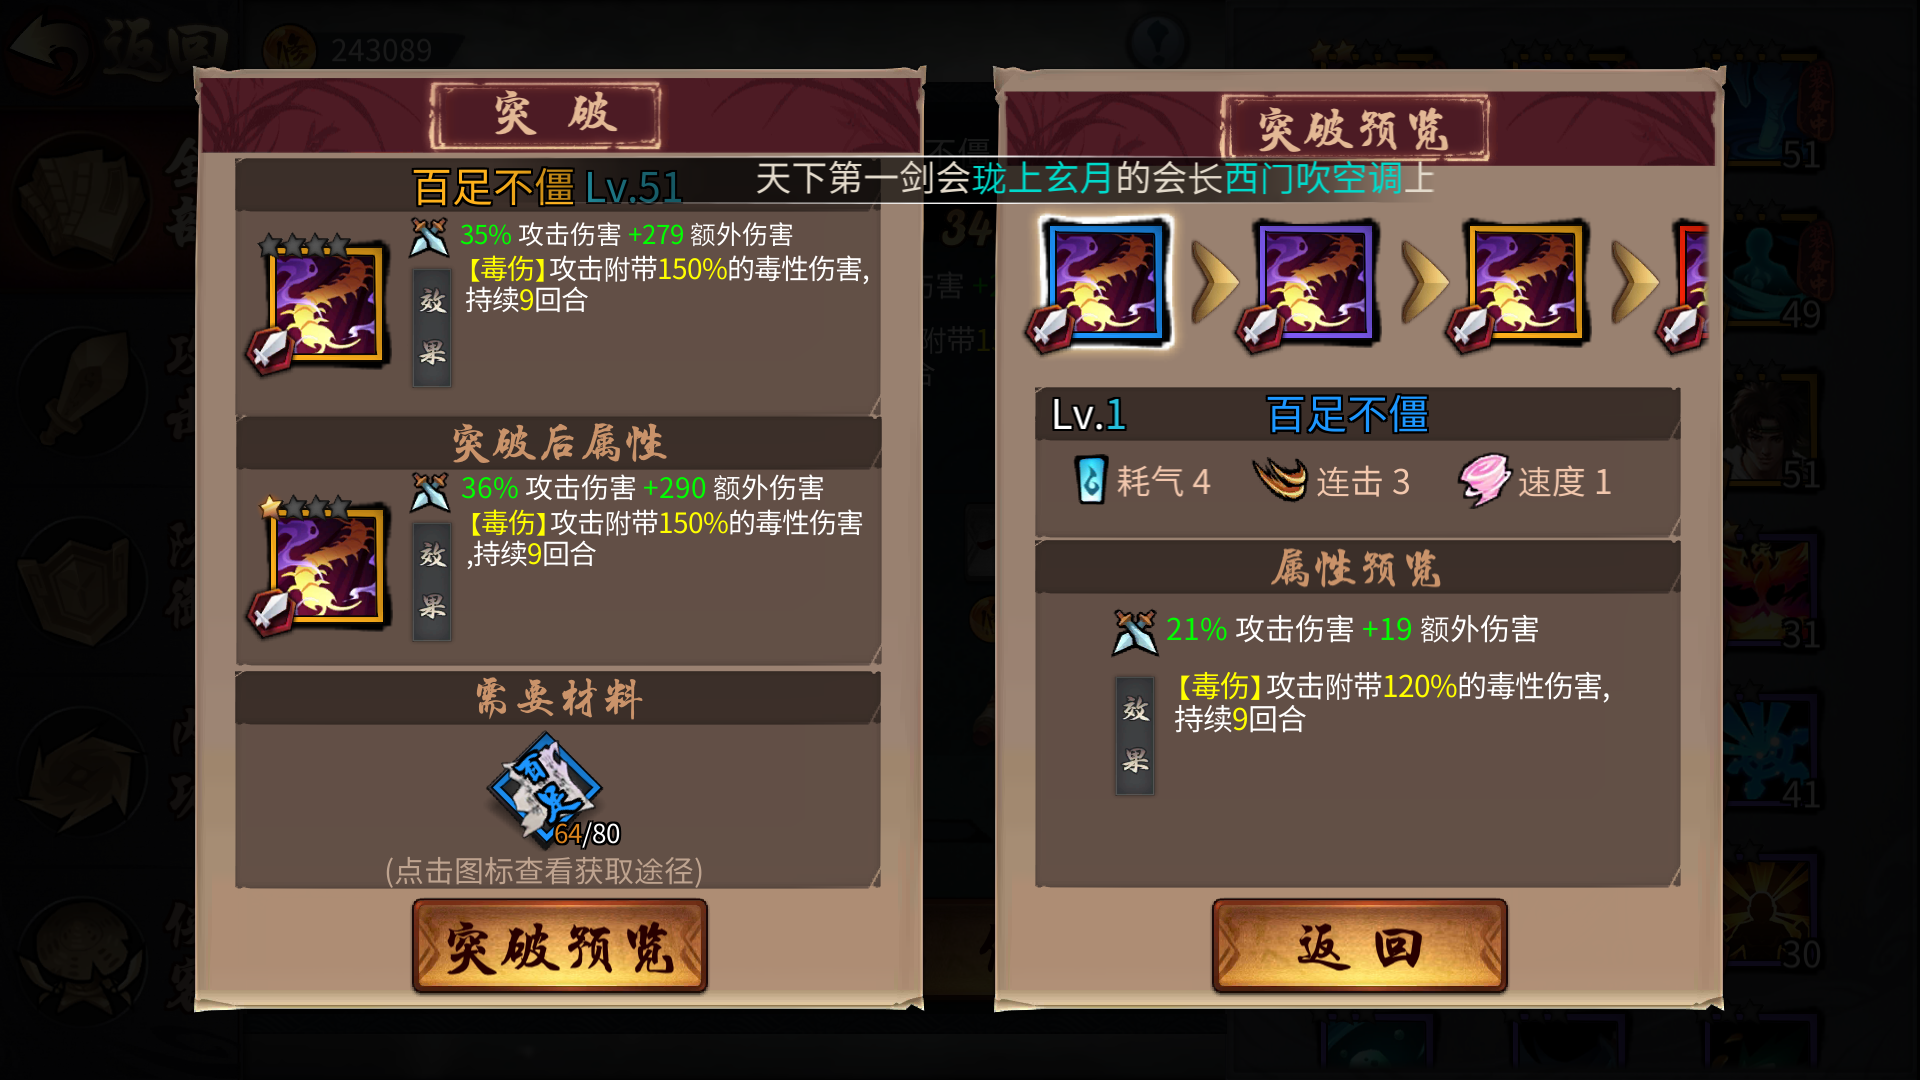The height and width of the screenshot is (1080, 1920).
Task: Click the 返回 button in preview panel
Action: click(1359, 946)
